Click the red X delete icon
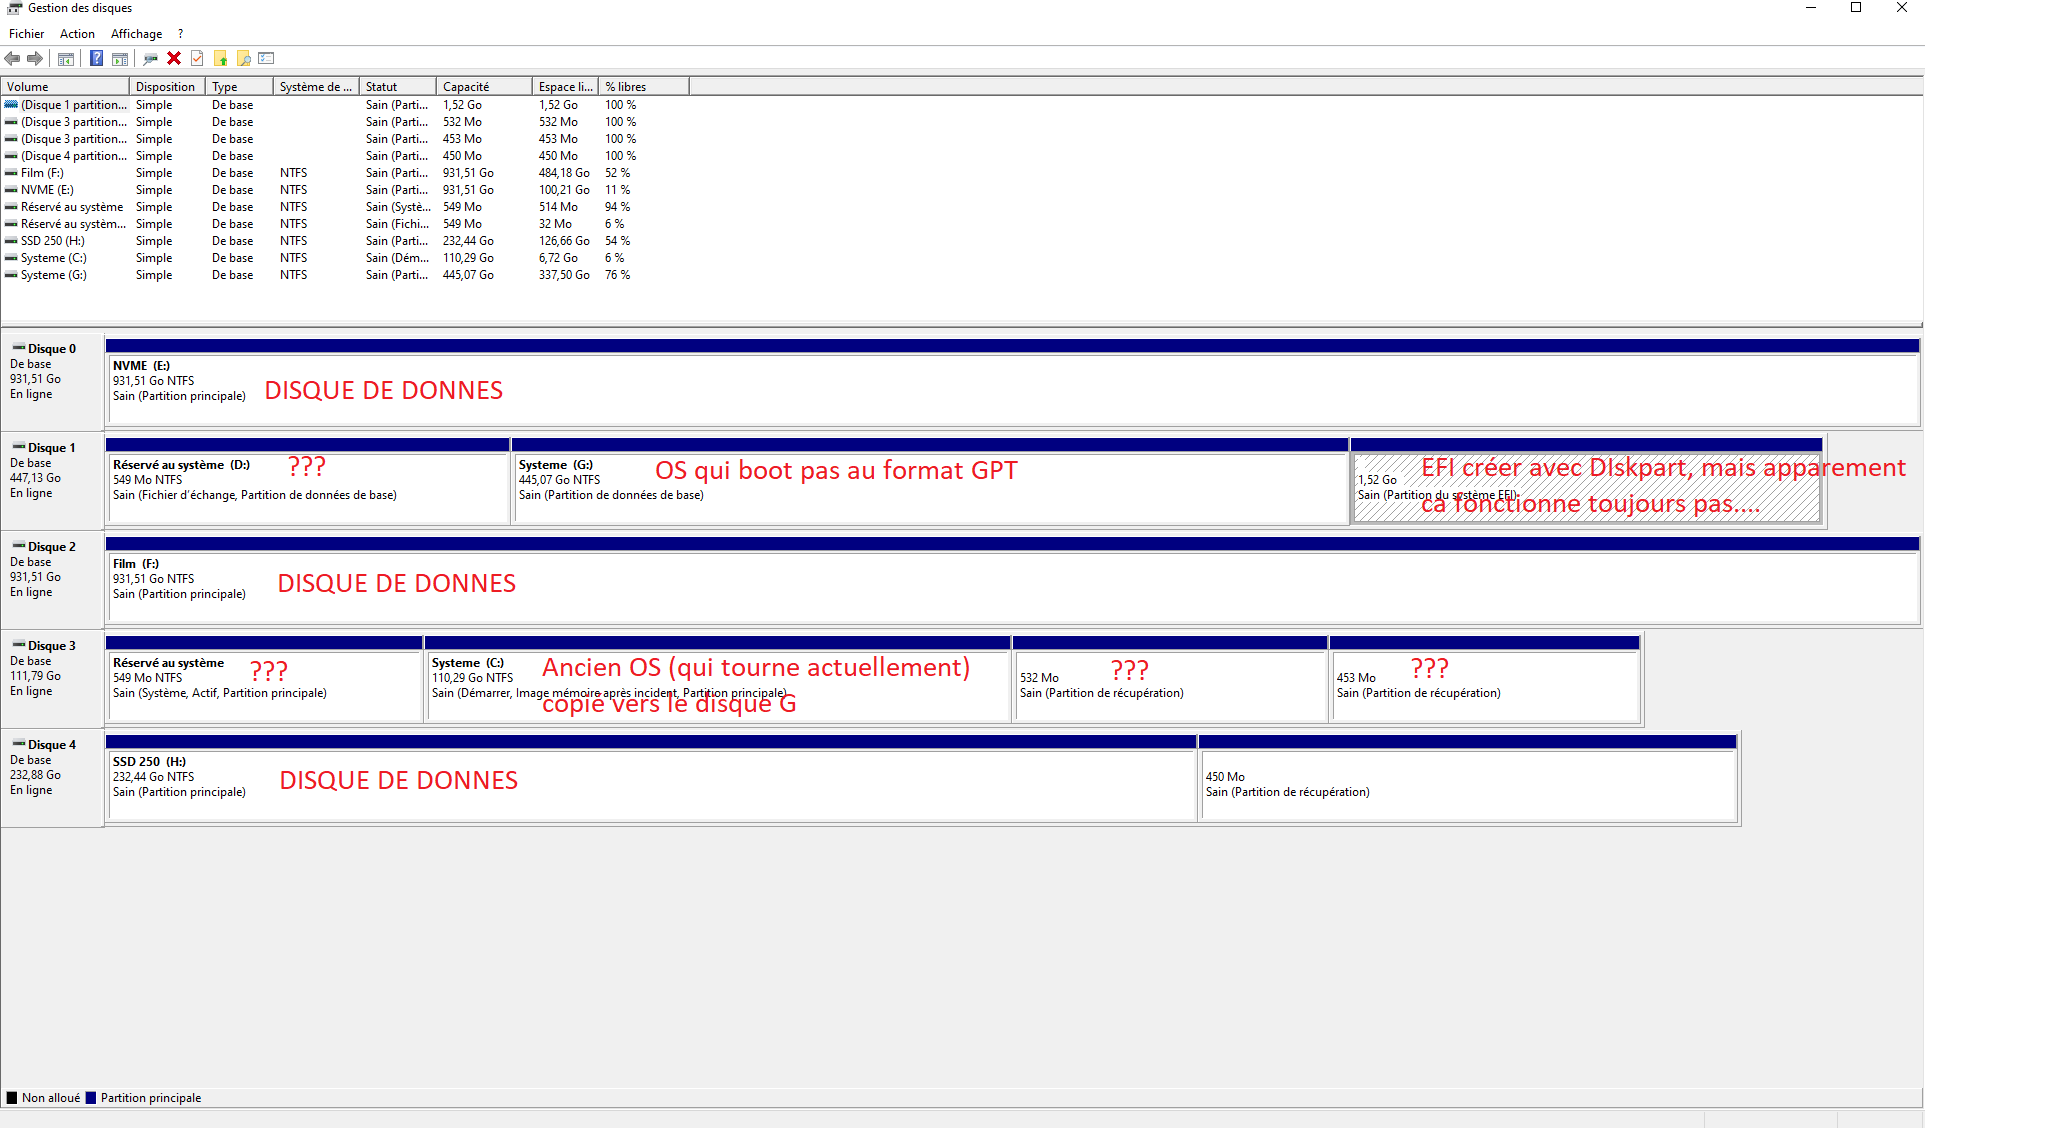 [x=174, y=59]
